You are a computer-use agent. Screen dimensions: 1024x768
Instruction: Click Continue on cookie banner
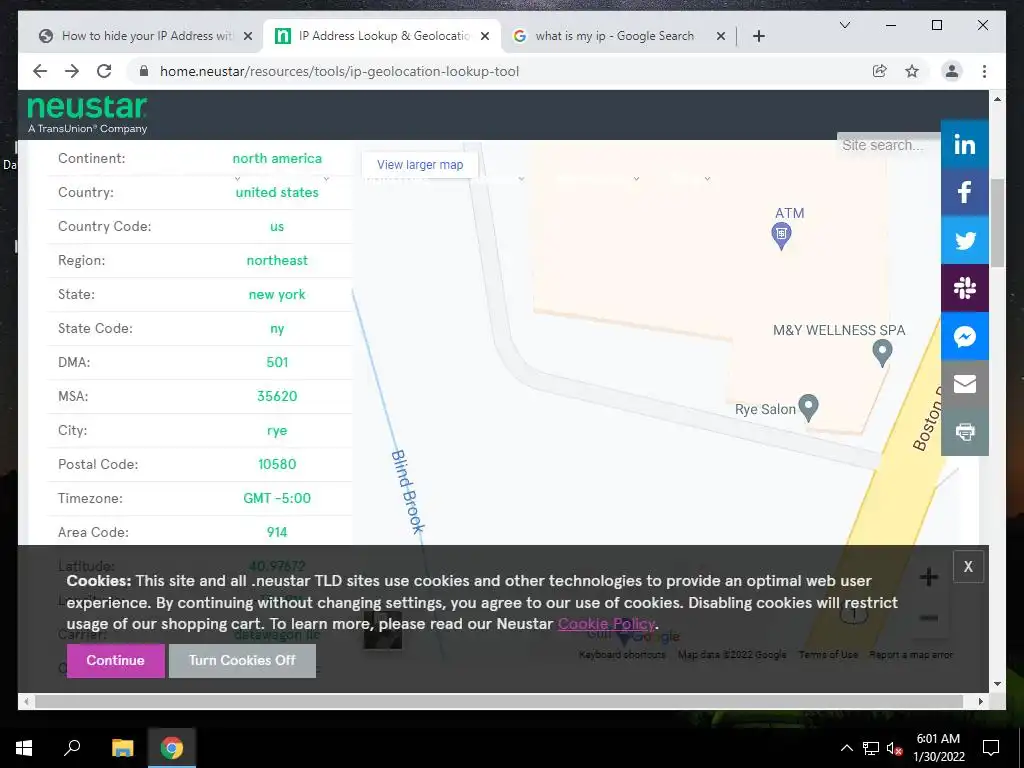[x=116, y=660]
